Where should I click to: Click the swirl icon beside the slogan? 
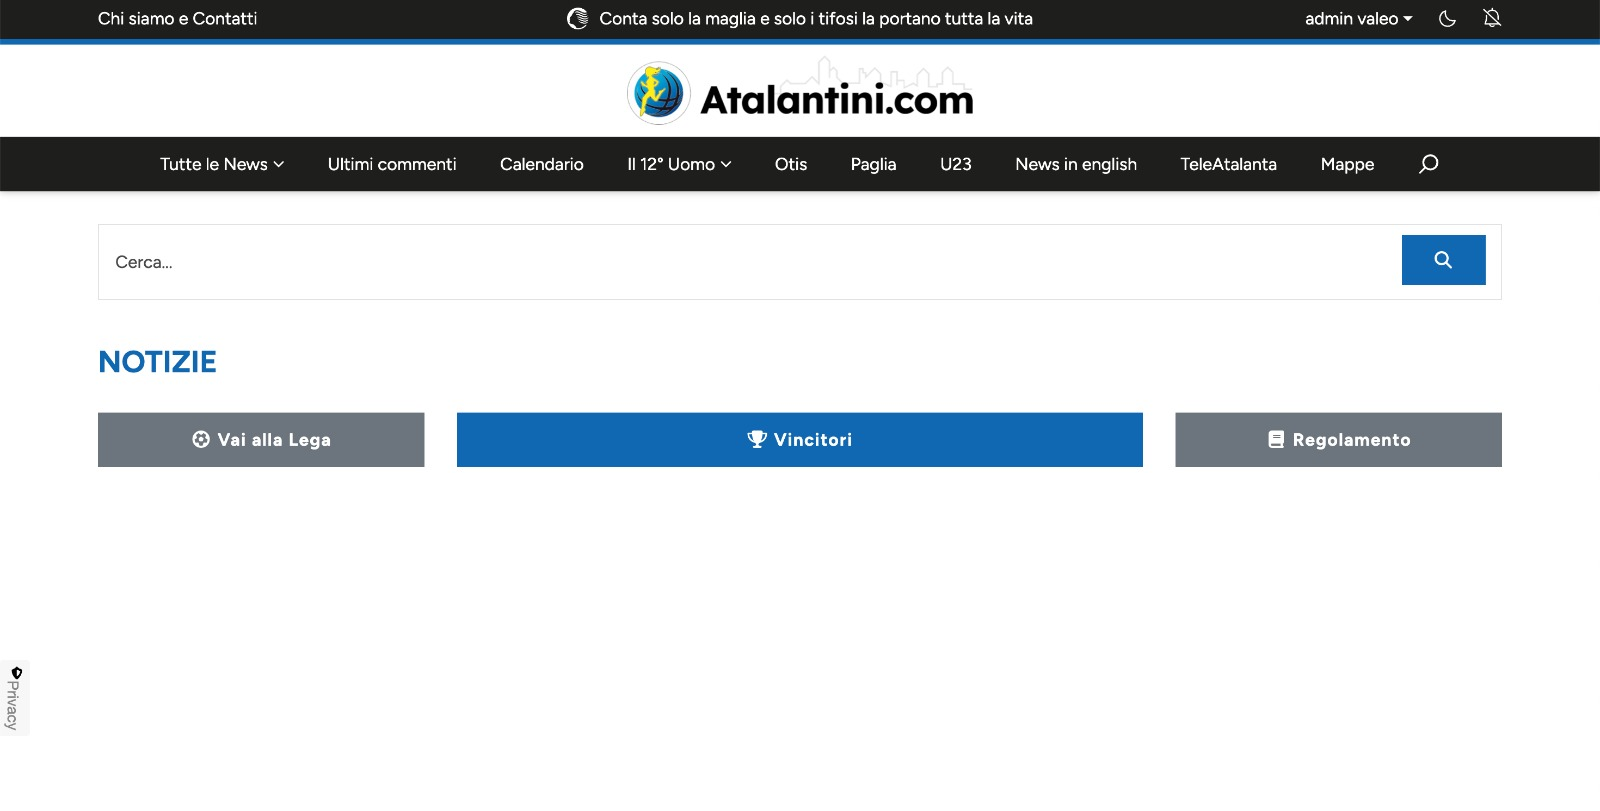point(577,19)
